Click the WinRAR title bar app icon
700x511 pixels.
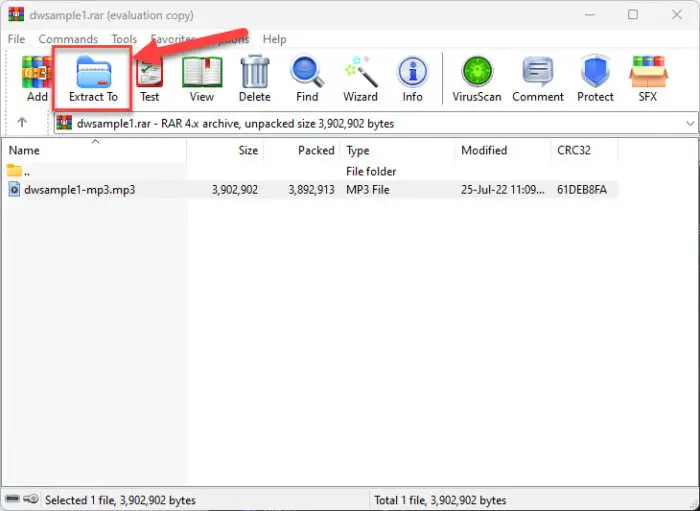[16, 14]
